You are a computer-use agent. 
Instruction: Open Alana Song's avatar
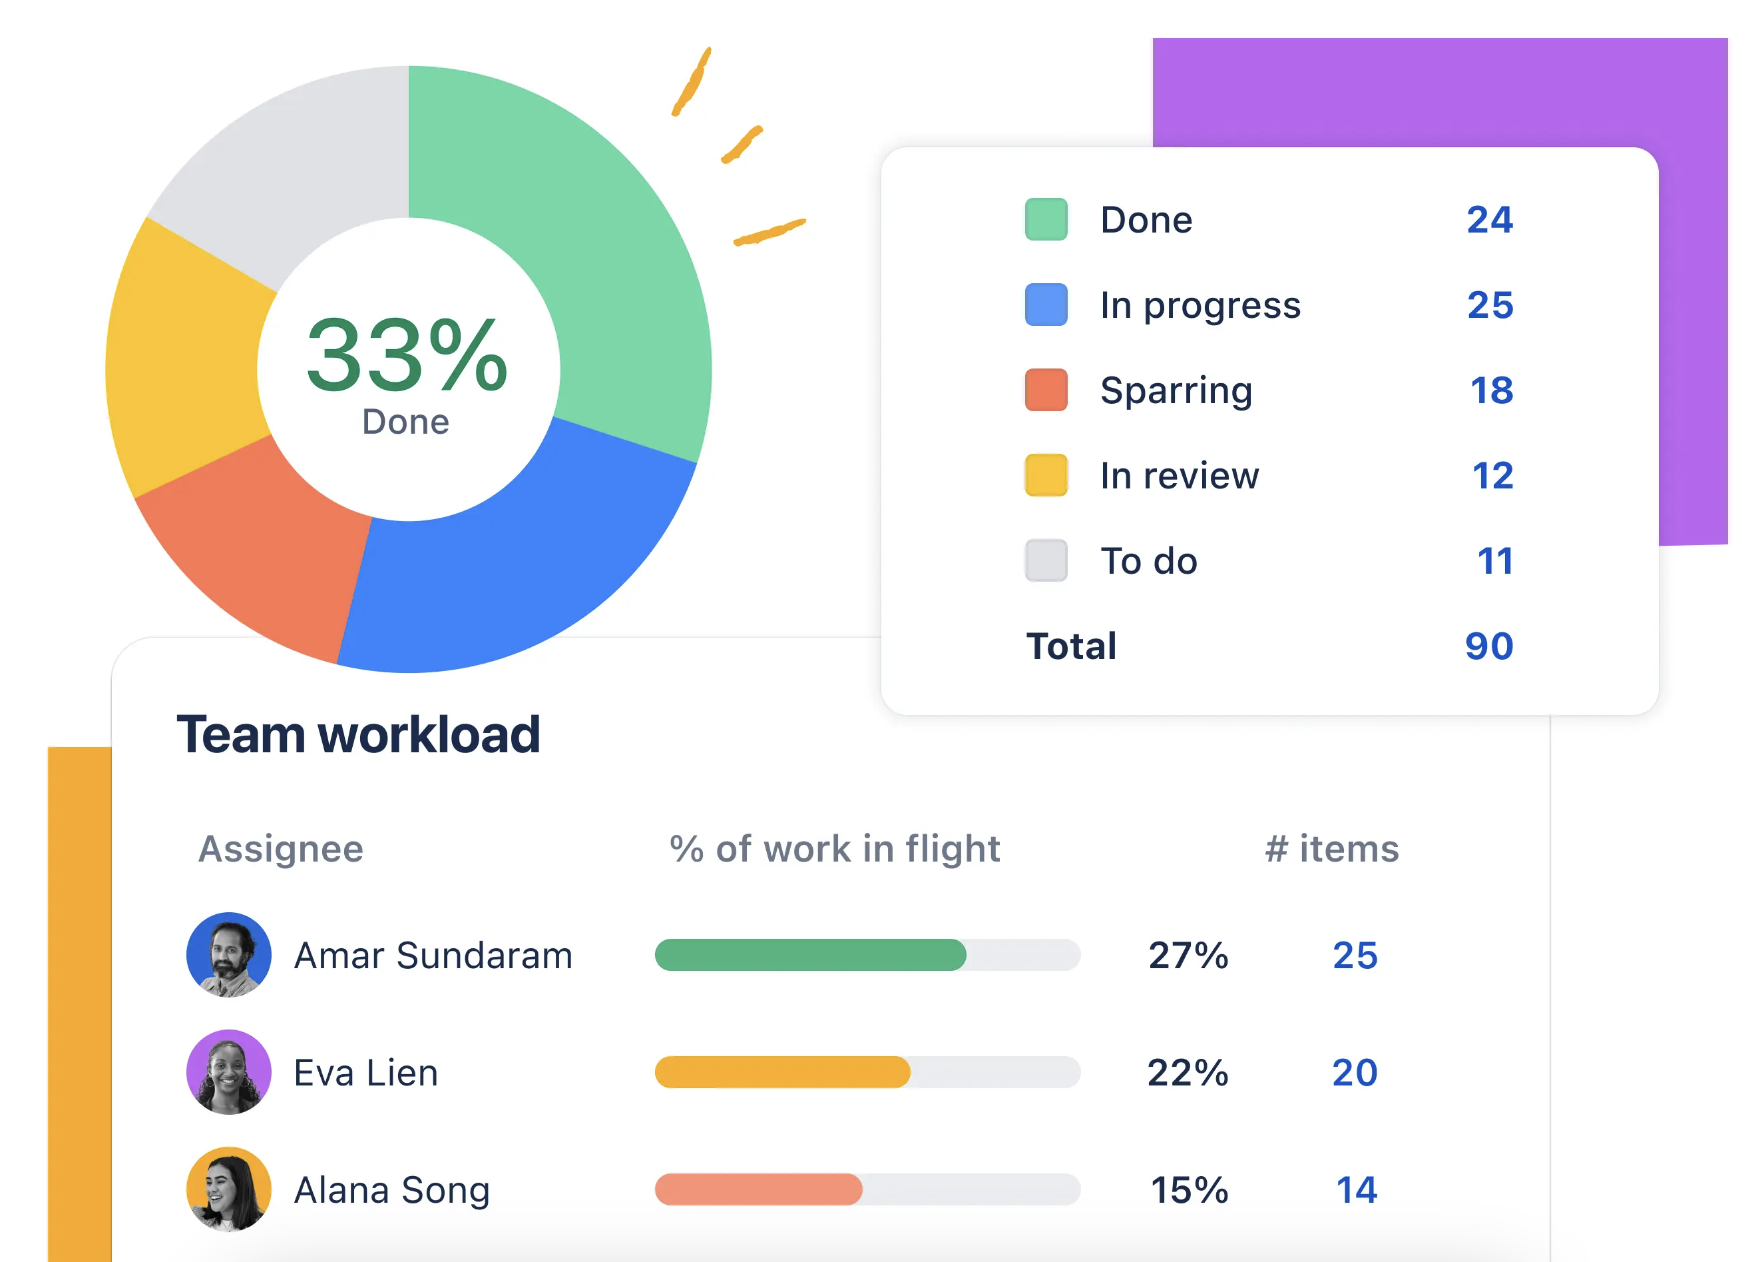(229, 1189)
